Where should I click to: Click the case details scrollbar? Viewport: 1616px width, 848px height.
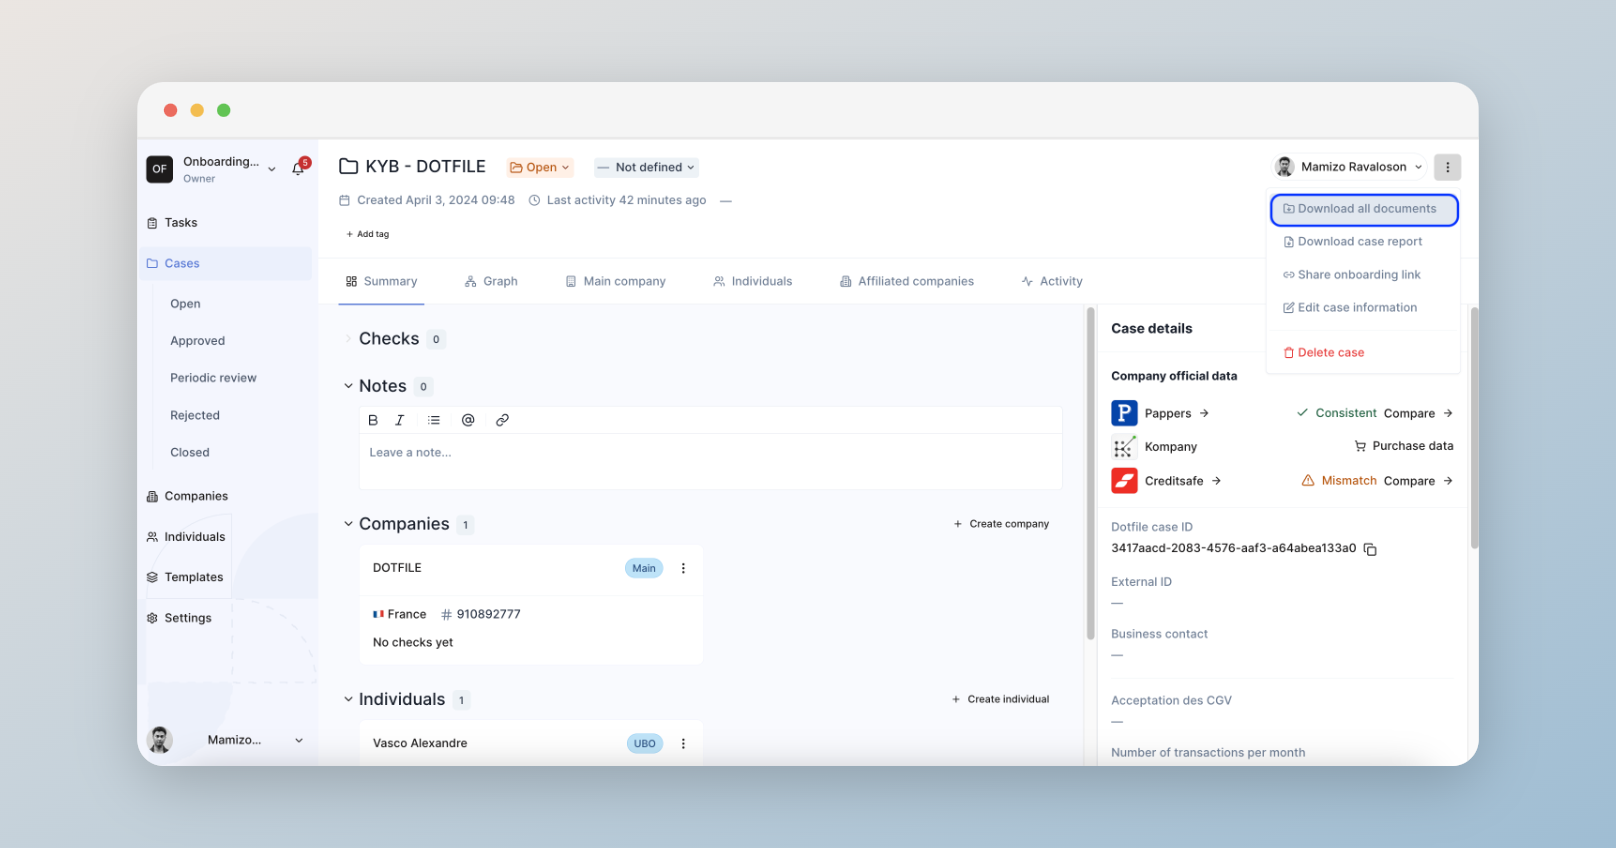(x=1474, y=428)
